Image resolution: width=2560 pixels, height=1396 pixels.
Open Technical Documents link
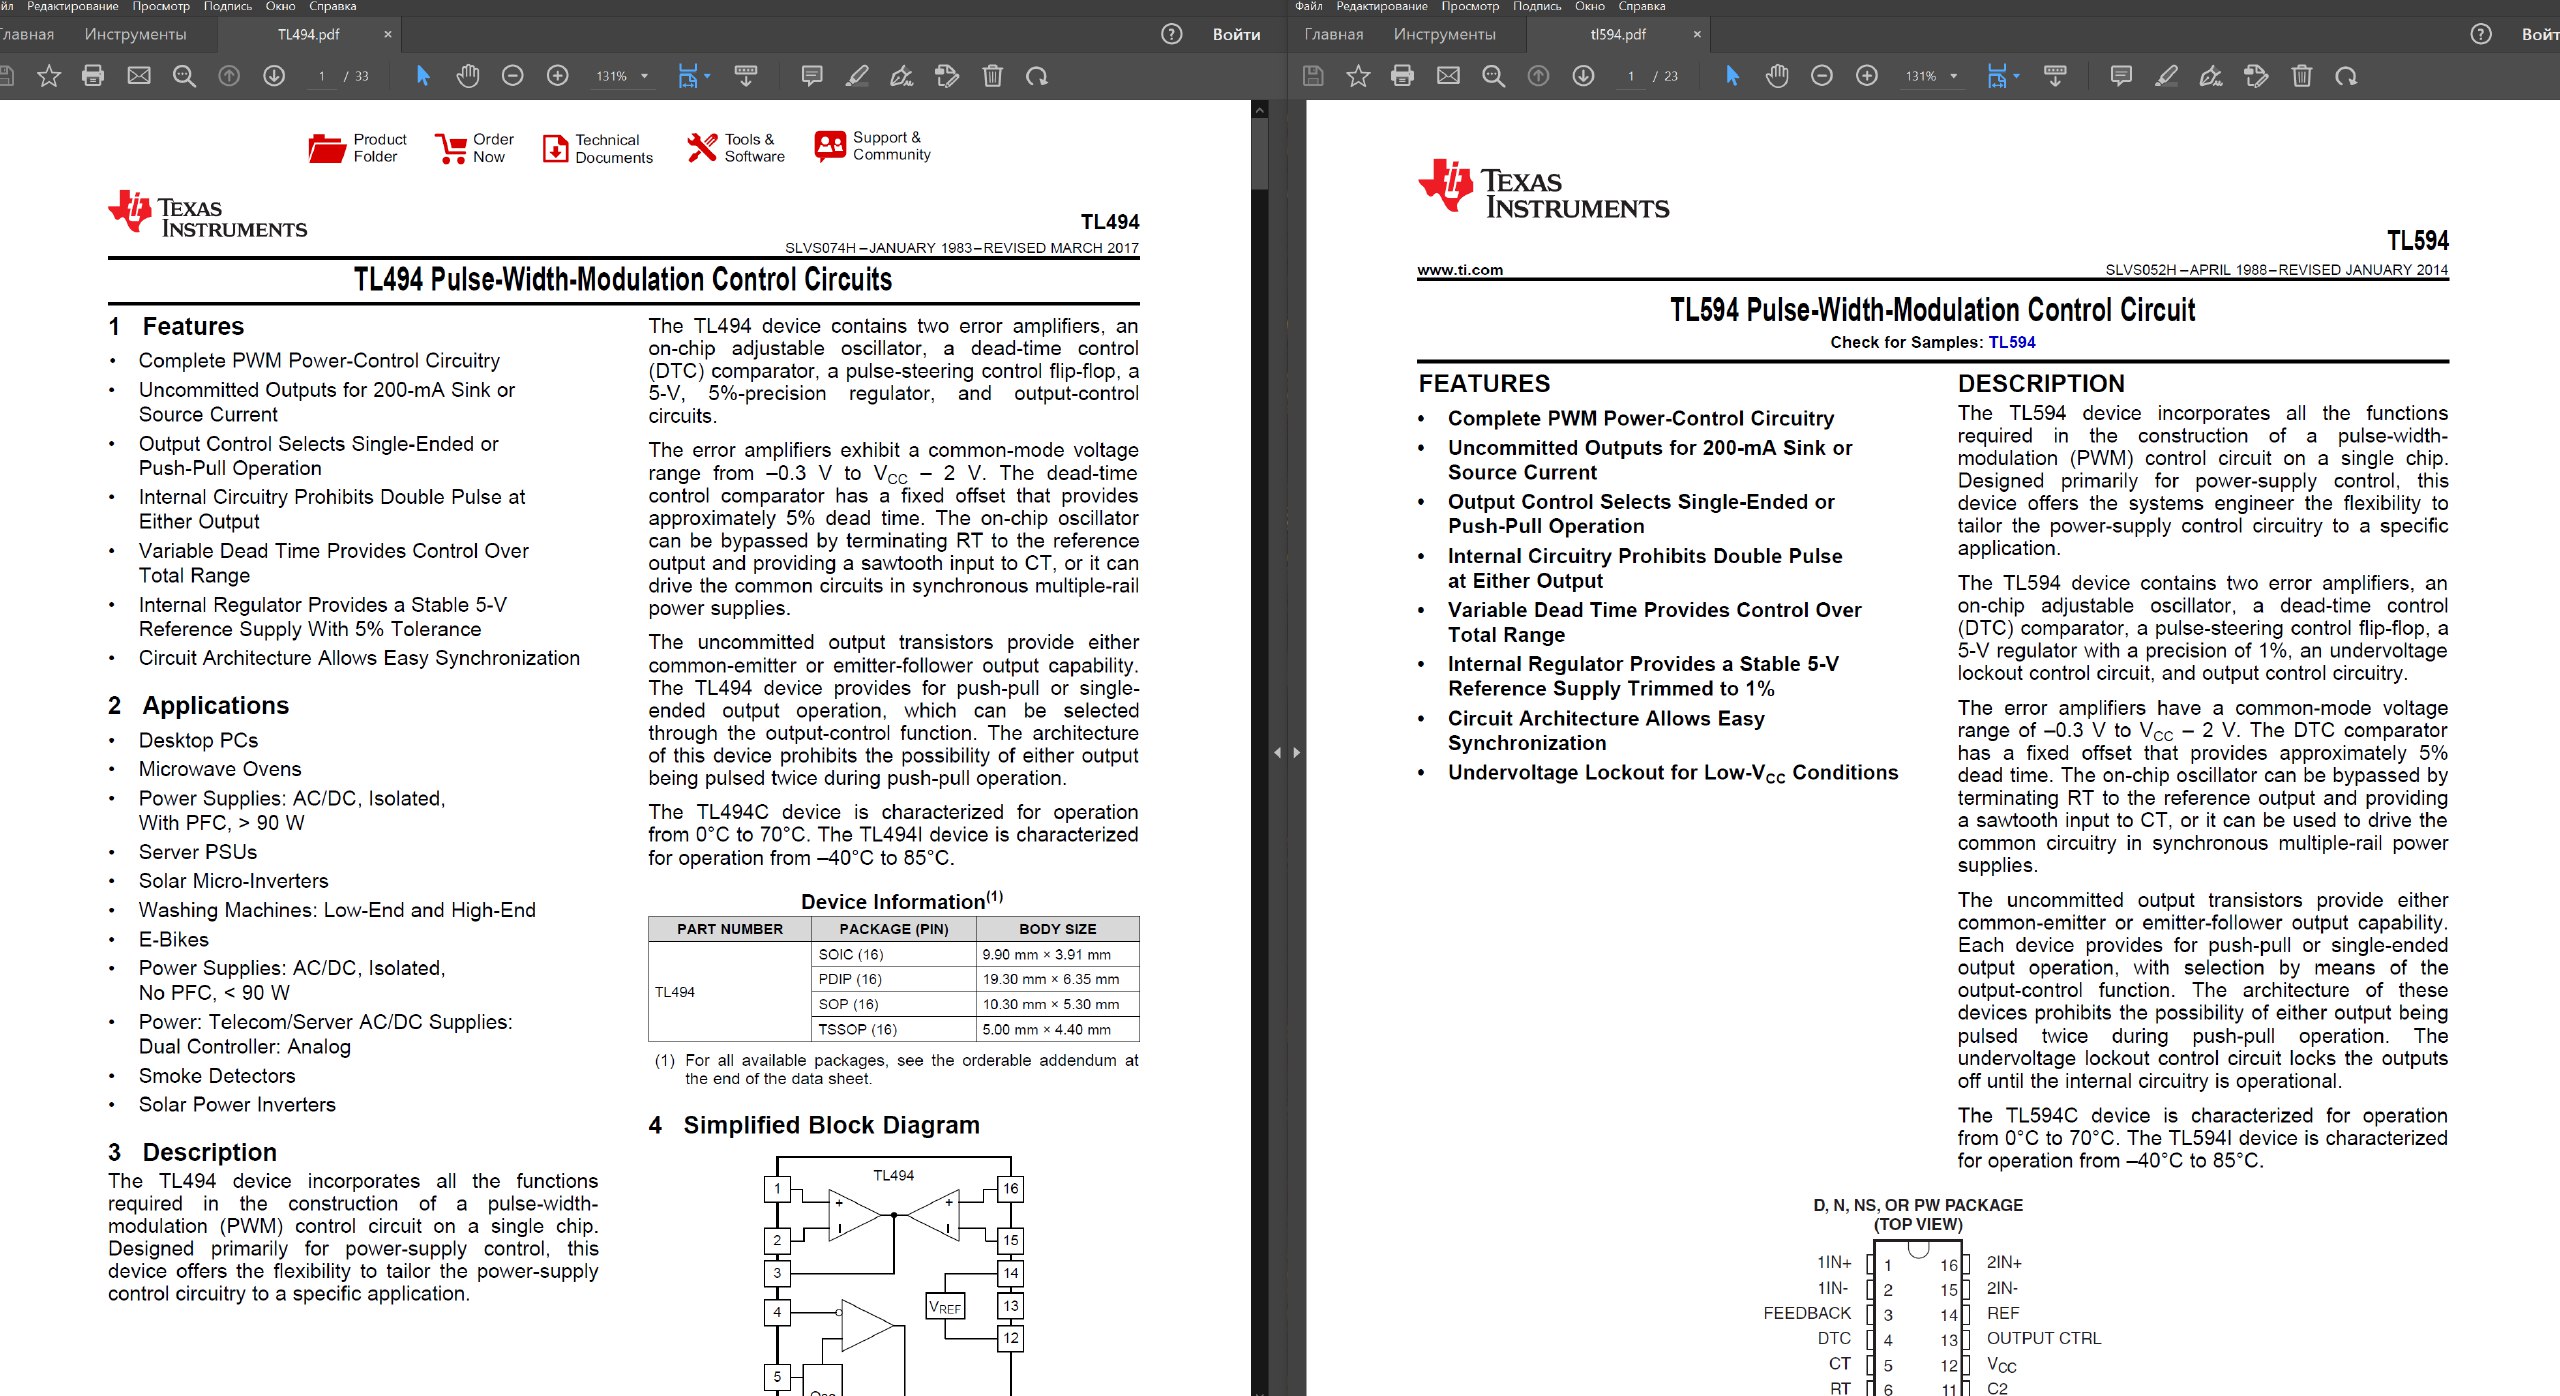597,148
